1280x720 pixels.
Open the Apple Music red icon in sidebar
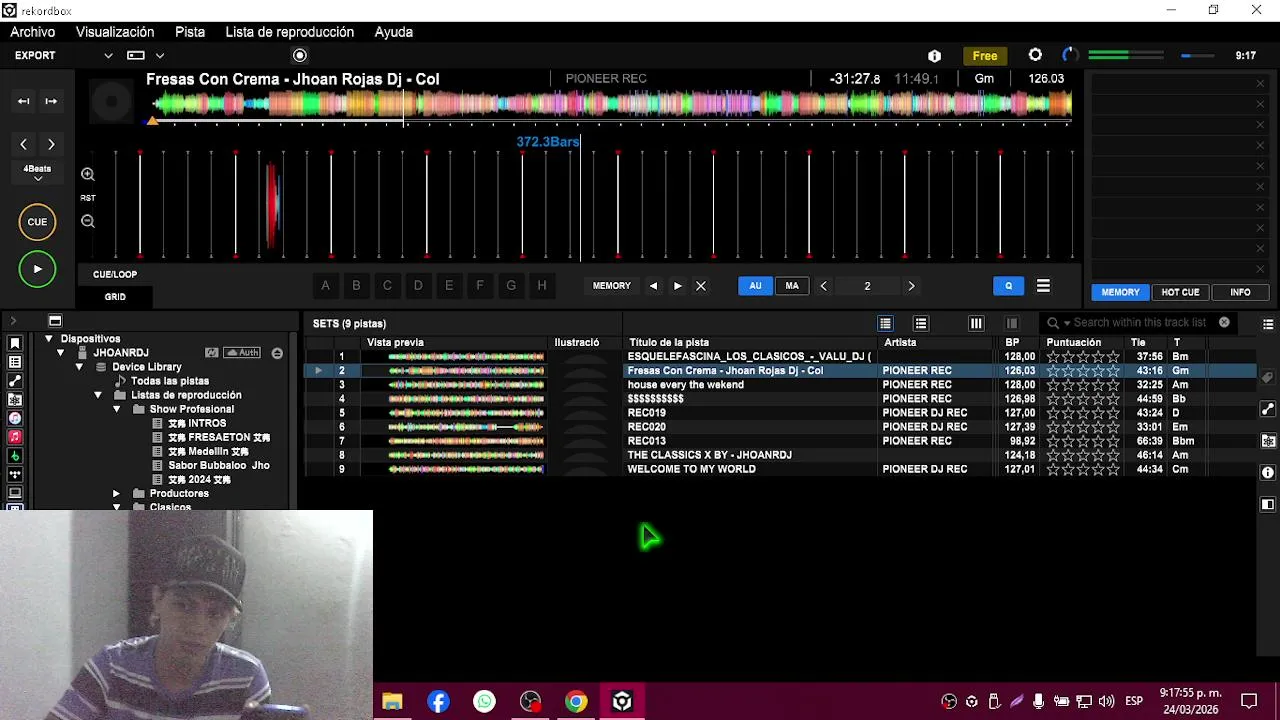coord(15,437)
